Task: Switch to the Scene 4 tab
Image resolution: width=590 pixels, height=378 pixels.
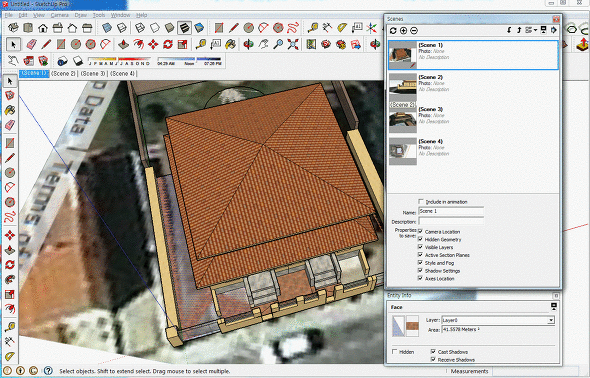Action: click(x=122, y=74)
